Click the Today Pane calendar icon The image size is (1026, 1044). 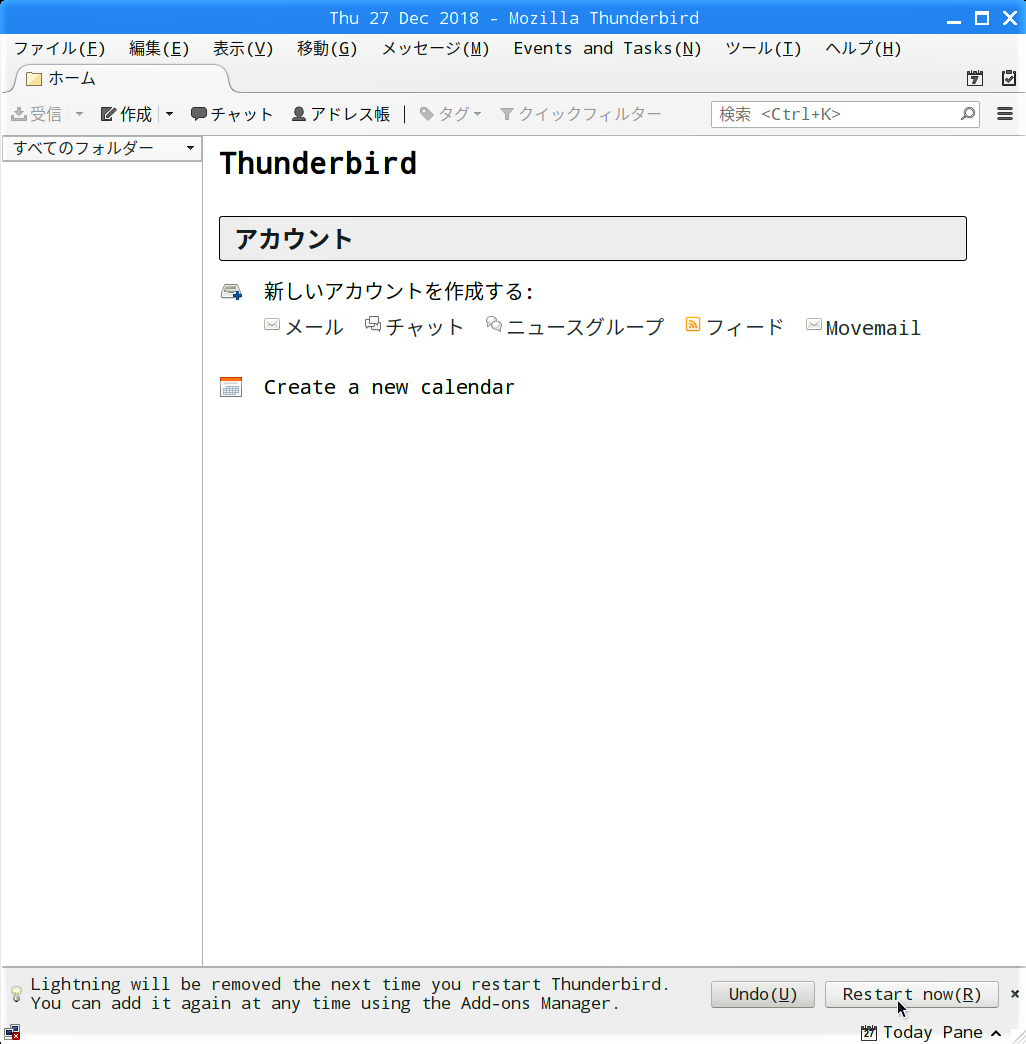point(868,1033)
